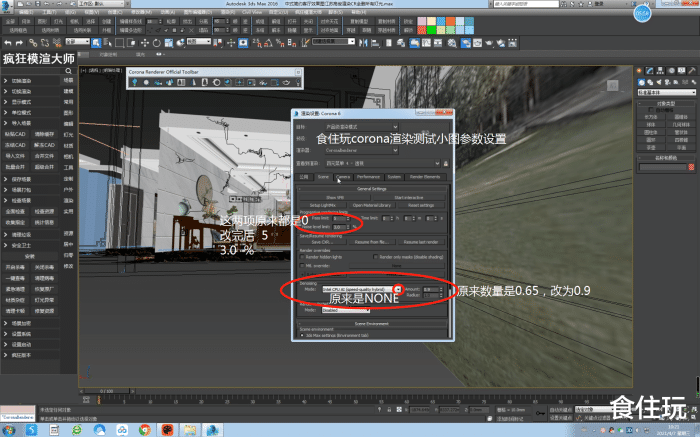Click the green color swatch in top toolbar
Viewport: 700px width, 437px height.
[x=431, y=30]
